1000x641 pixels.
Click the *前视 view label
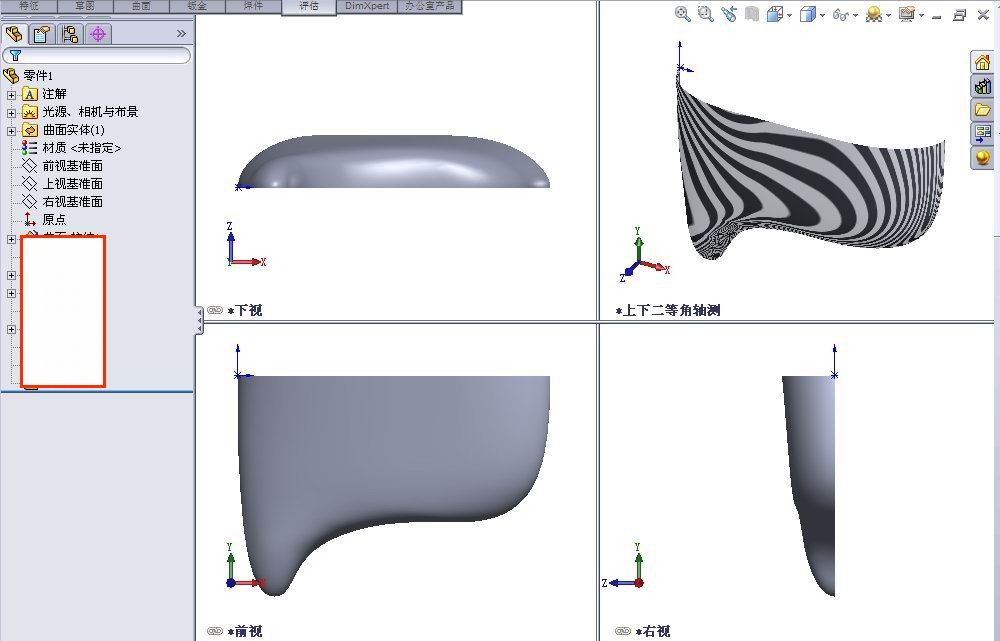(x=245, y=631)
